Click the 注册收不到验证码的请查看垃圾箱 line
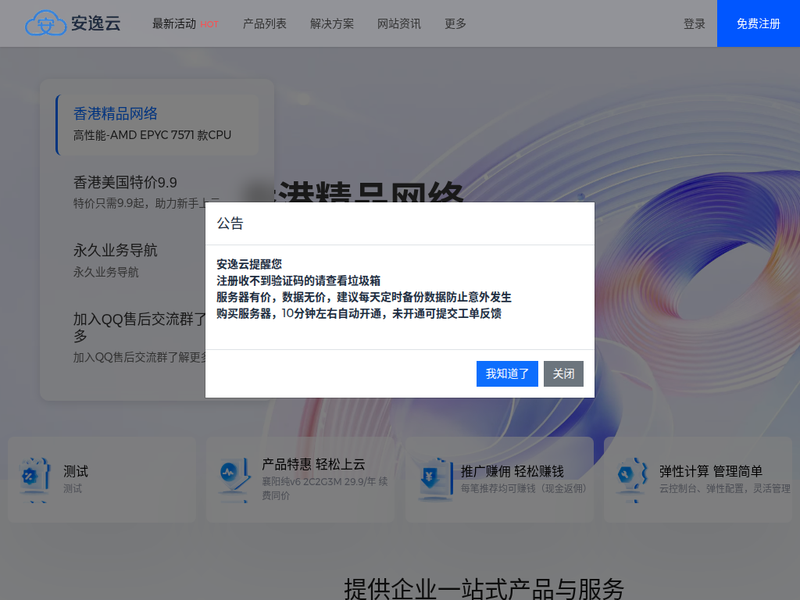The width and height of the screenshot is (800, 600). (298, 281)
